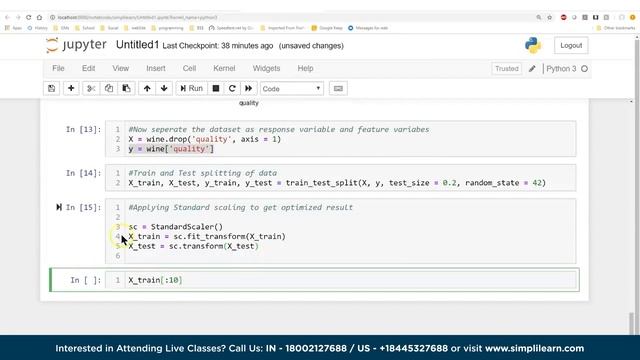Viewport: 640px width, 360px height.
Task: Click the In [14] cell prompt
Action: point(83,173)
